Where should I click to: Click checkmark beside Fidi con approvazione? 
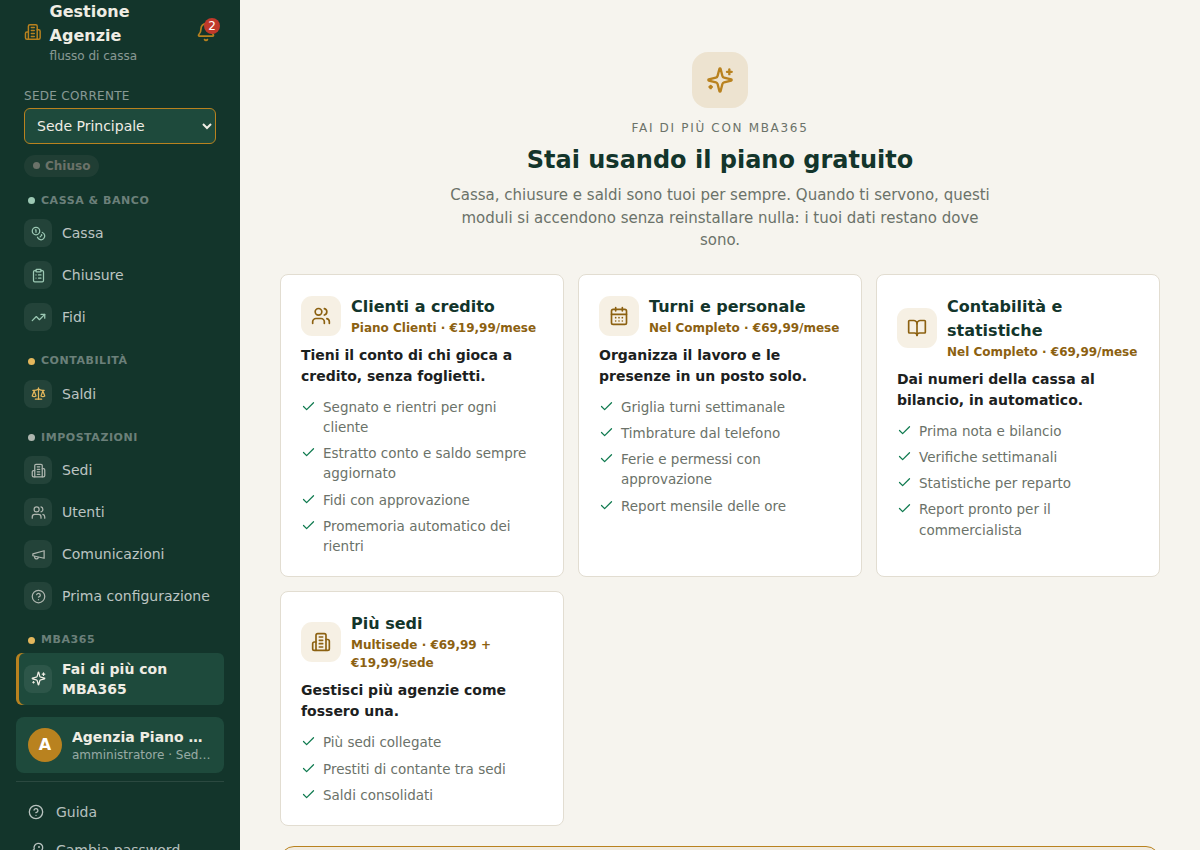[308, 499]
